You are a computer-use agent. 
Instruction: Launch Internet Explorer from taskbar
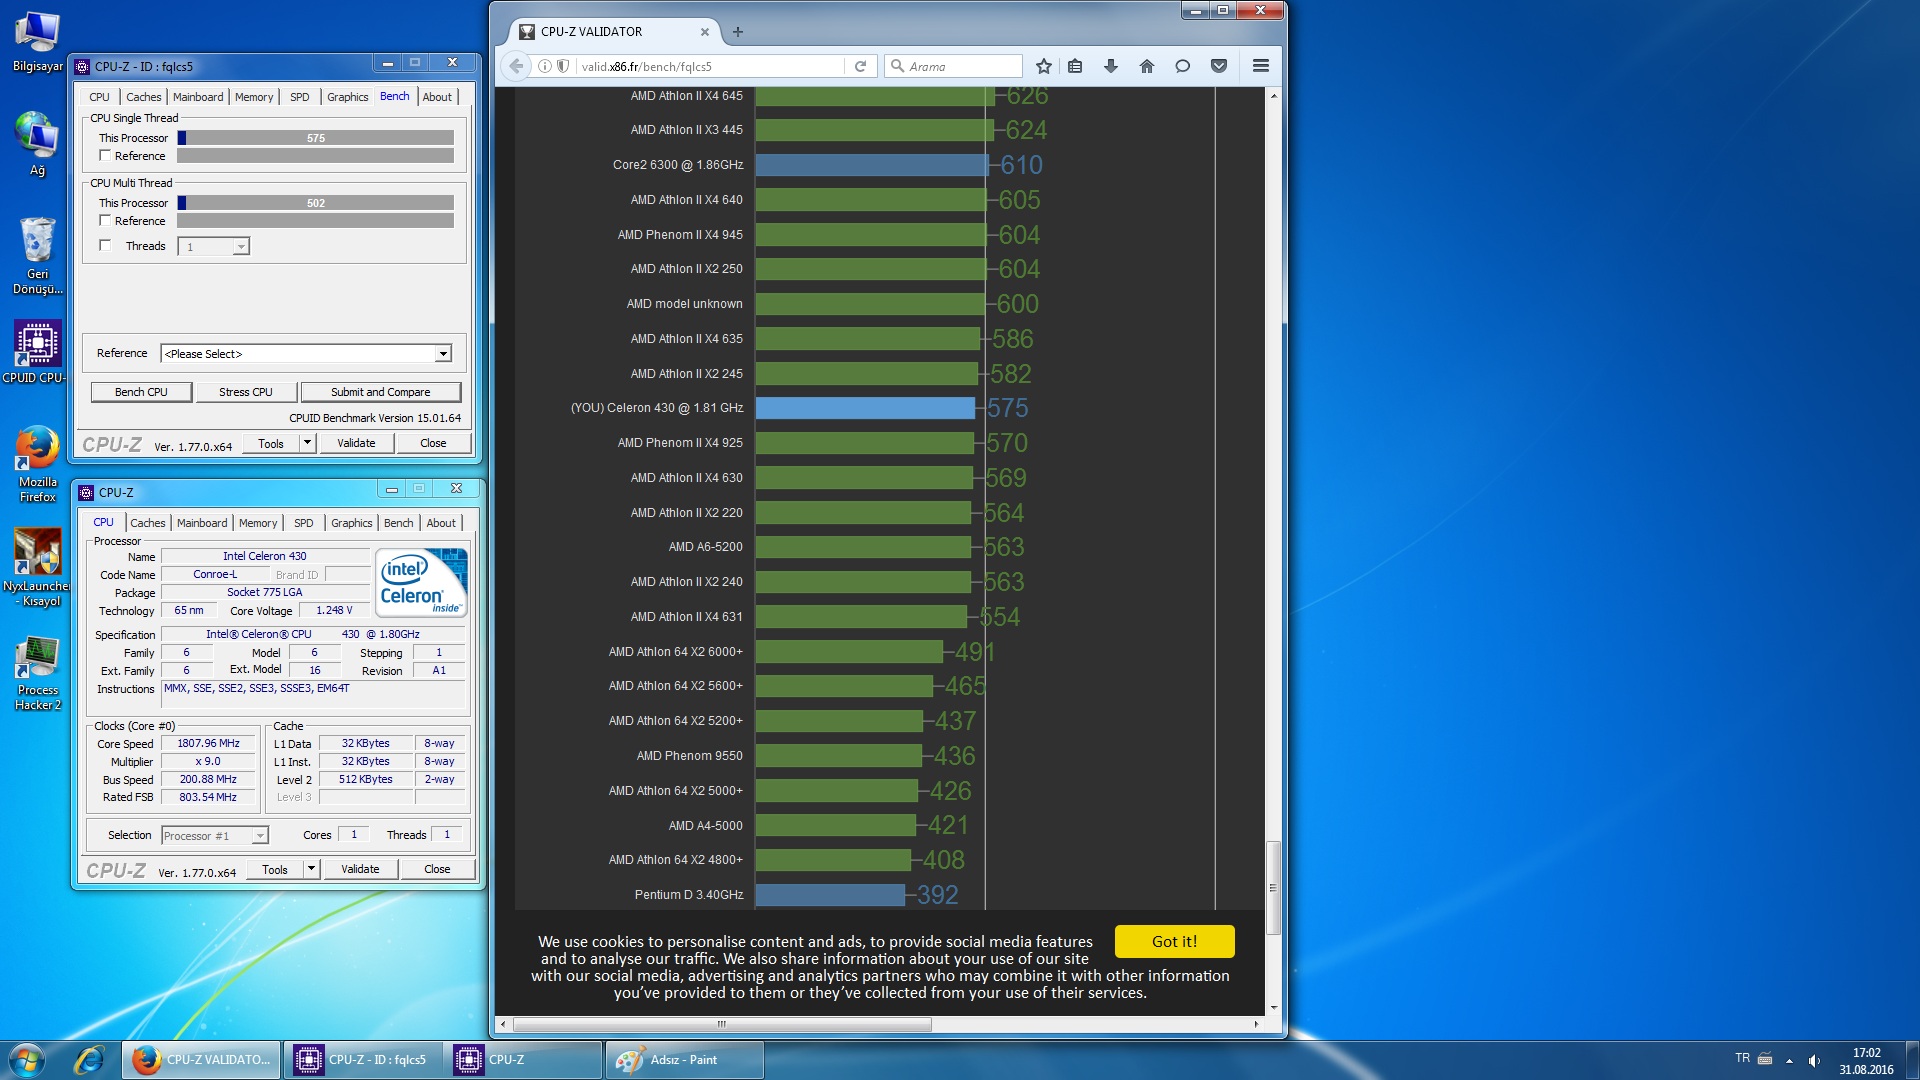tap(89, 1059)
